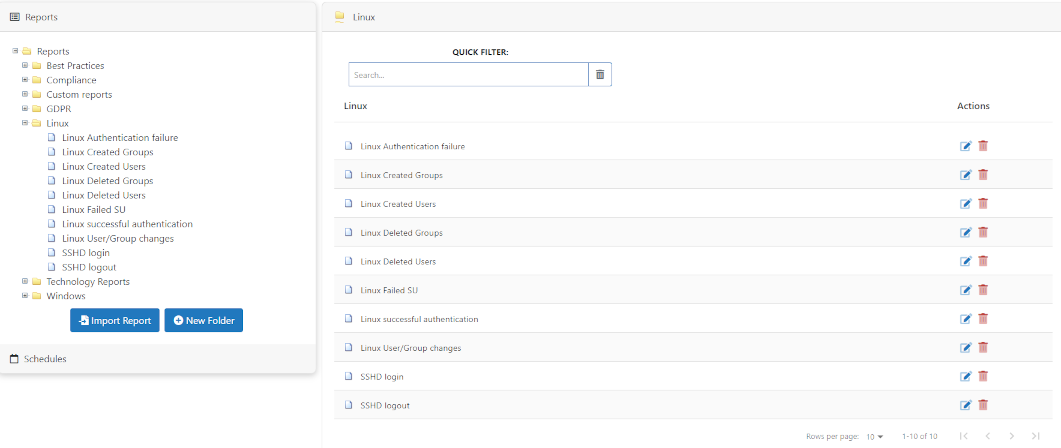Delete the Linux Authentication failure report

(x=983, y=145)
